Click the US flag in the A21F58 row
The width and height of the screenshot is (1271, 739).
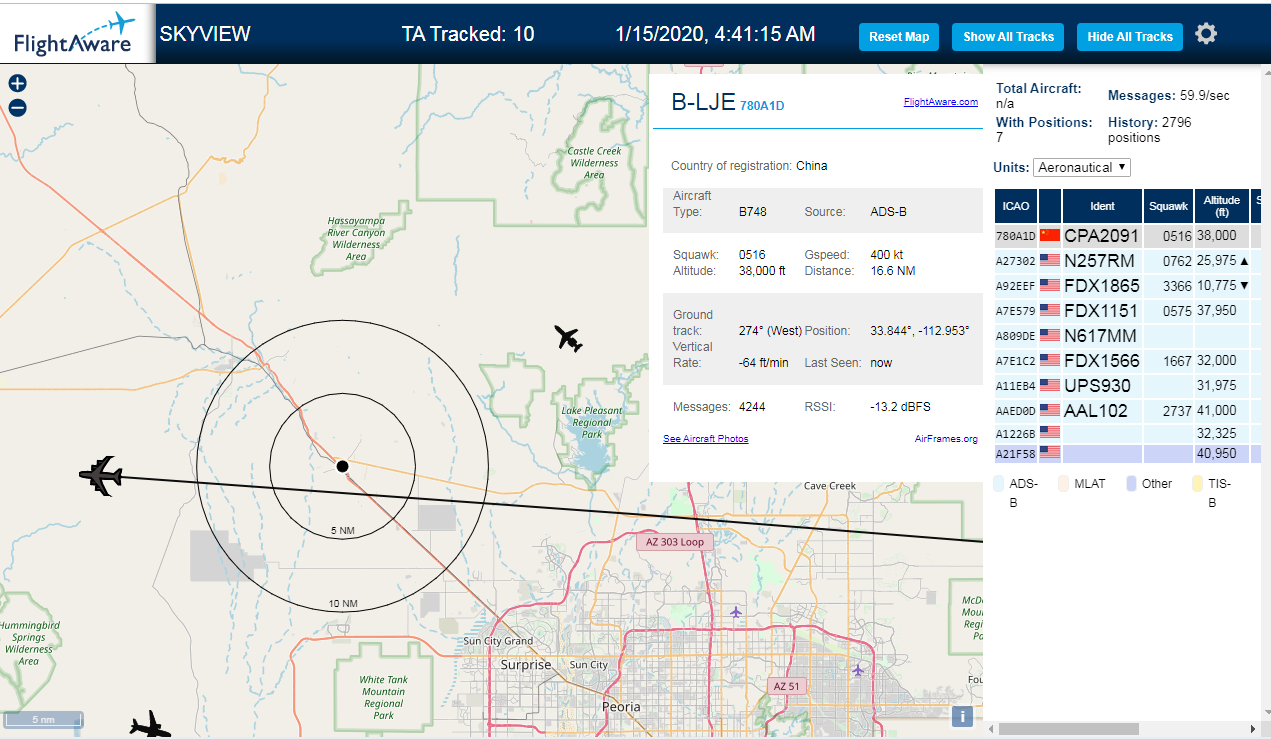1050,453
